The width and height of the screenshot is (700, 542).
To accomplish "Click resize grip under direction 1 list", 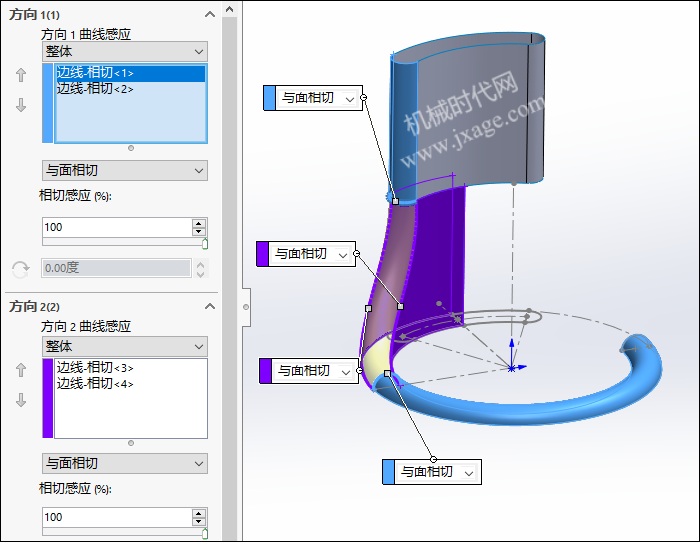I will [131, 148].
